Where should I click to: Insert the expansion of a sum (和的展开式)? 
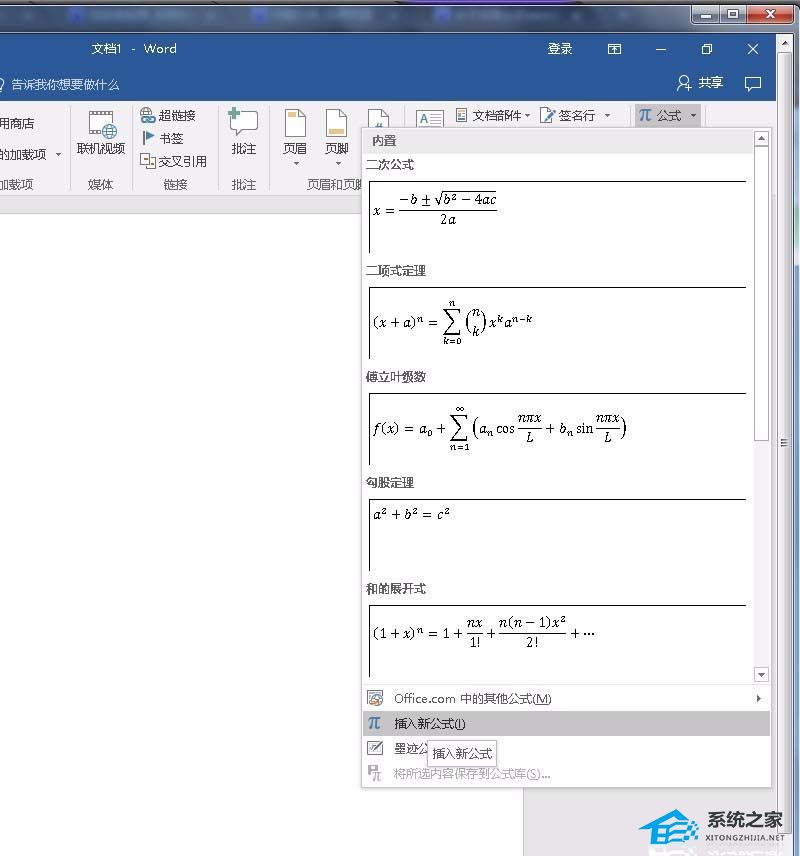558,640
